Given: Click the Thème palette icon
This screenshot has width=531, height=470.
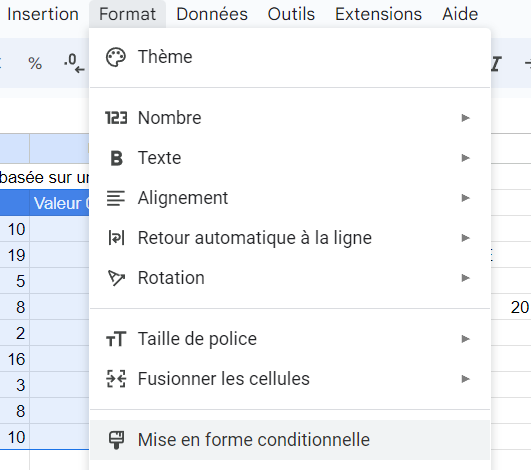Looking at the screenshot, I should [116, 57].
